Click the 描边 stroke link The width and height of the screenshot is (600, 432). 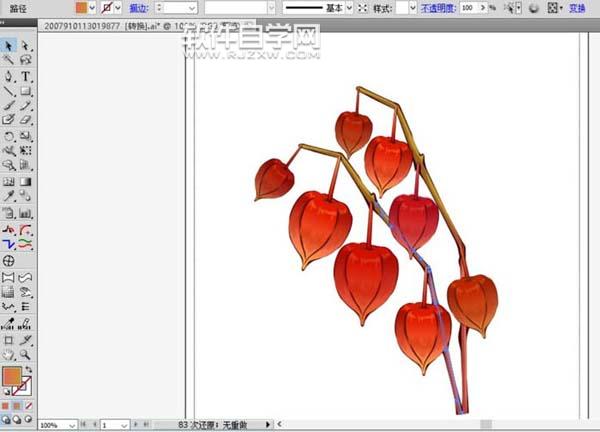[x=138, y=8]
